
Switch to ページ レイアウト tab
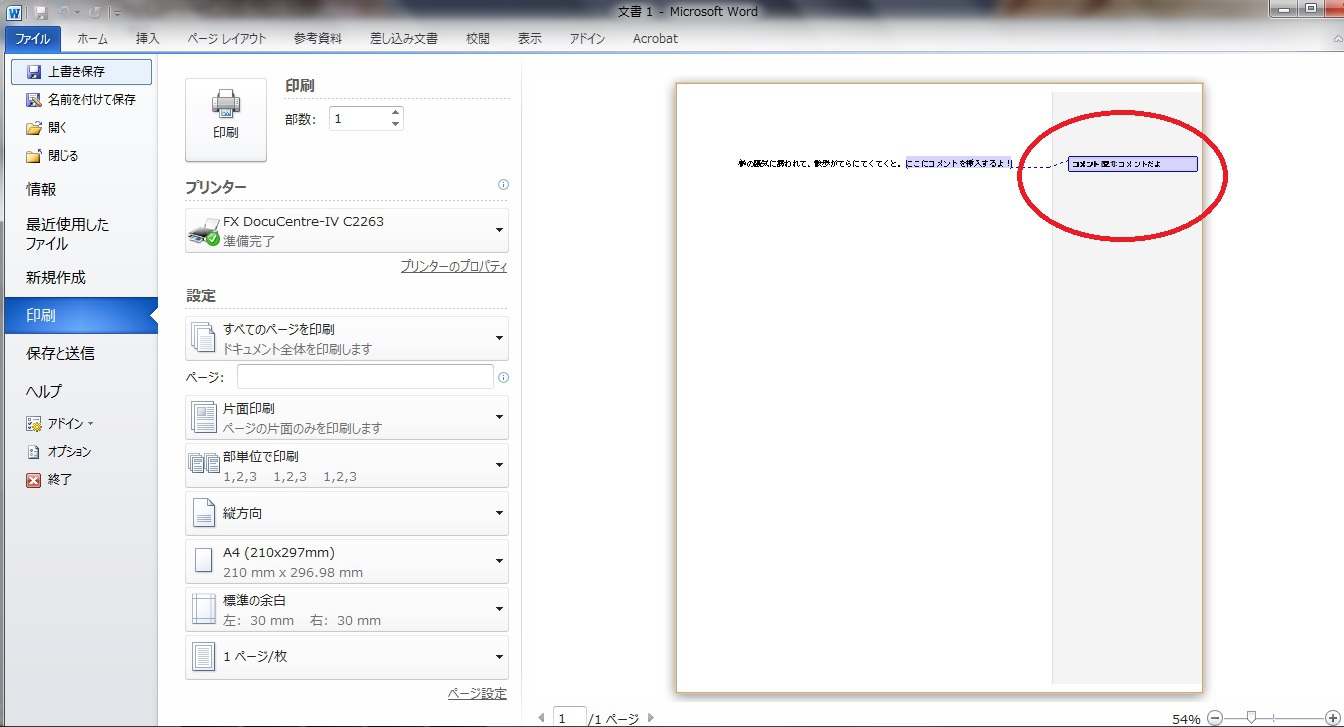(x=227, y=39)
